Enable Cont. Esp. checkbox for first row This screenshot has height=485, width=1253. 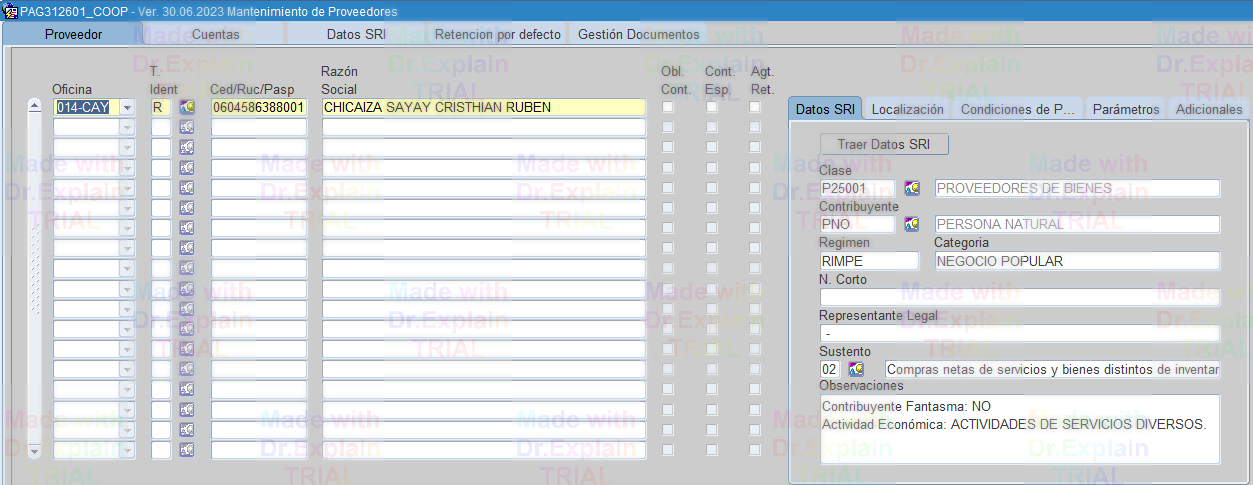coord(711,107)
